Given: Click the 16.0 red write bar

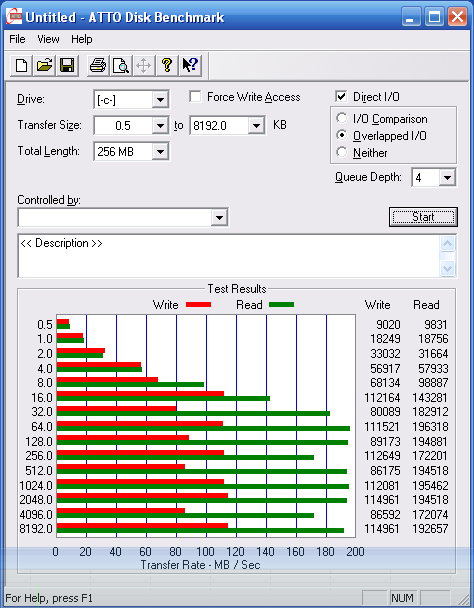Looking at the screenshot, I should pyautogui.click(x=140, y=394).
